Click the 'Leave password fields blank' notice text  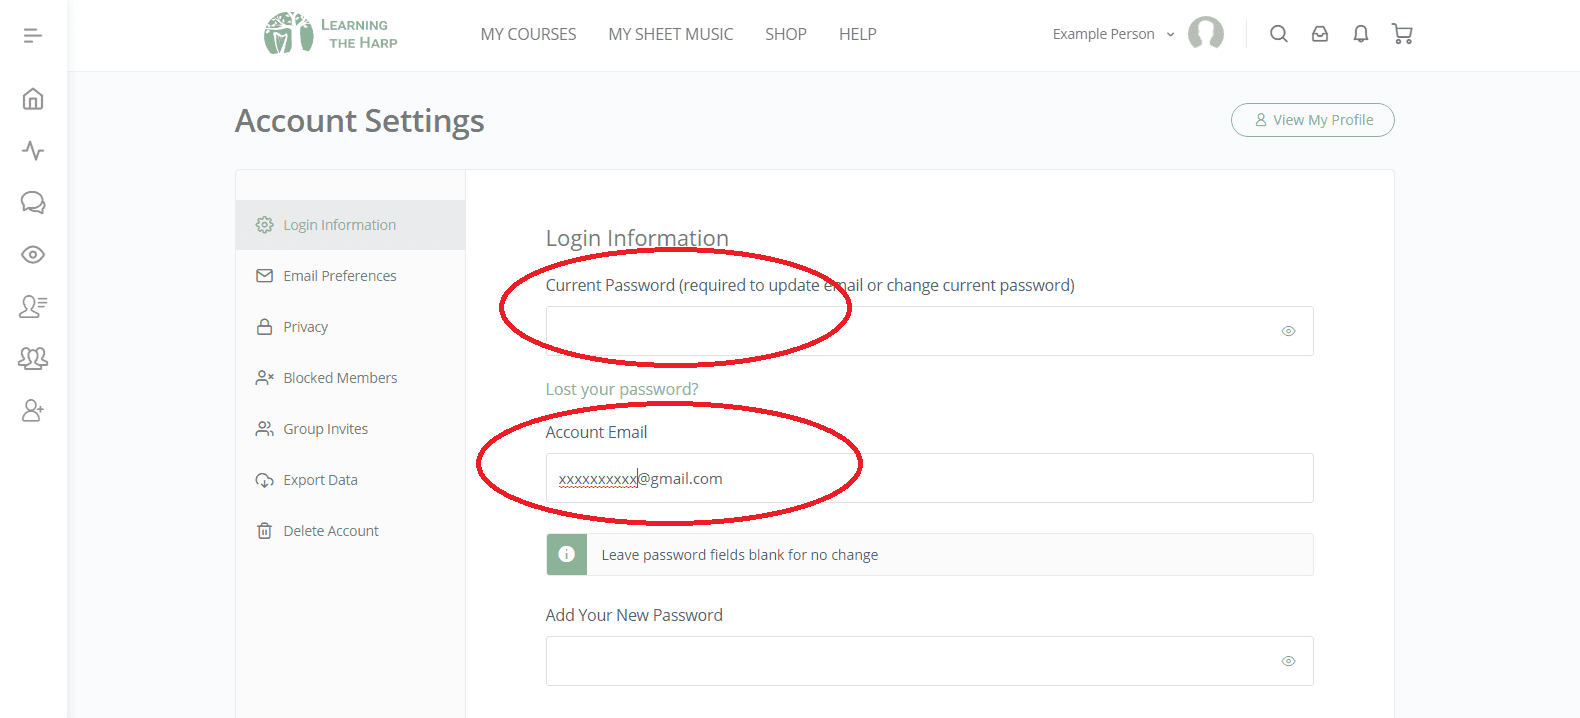(740, 555)
